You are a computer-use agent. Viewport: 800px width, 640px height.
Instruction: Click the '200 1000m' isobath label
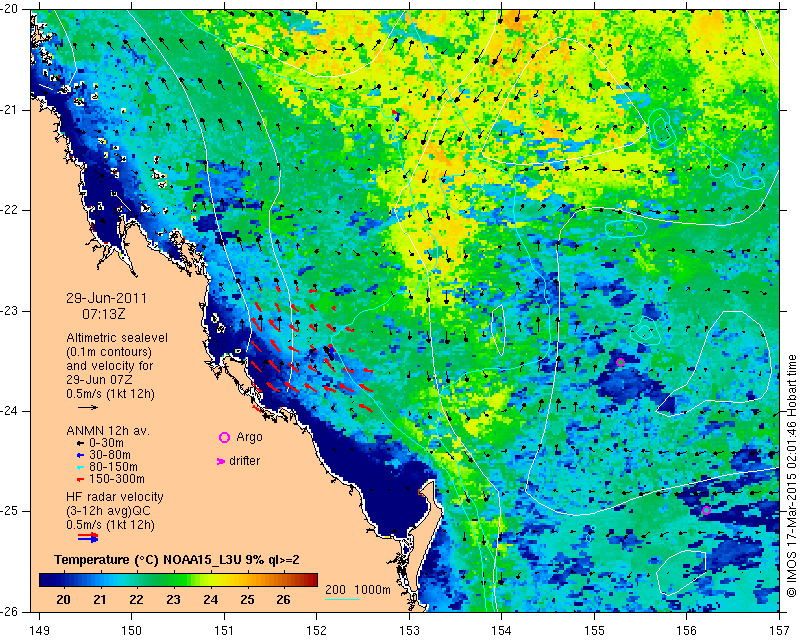click(358, 589)
